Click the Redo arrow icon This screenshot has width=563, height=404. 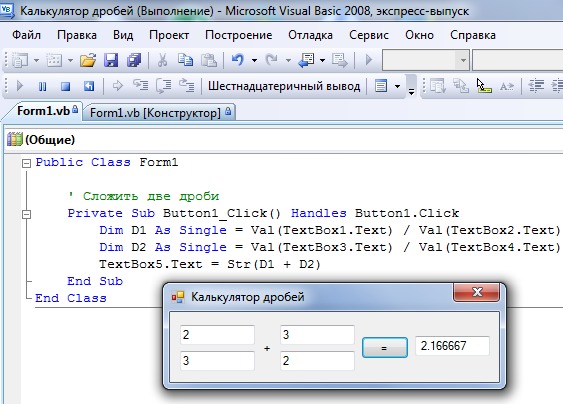tap(272, 60)
